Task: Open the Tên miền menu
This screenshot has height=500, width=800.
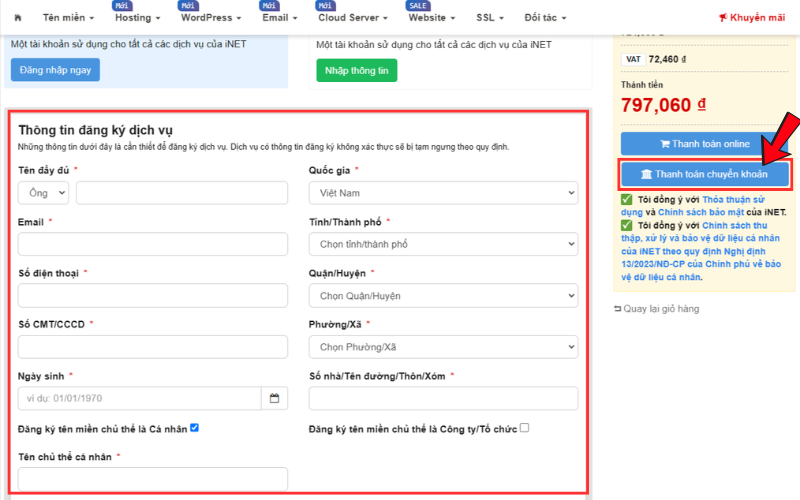Action: tap(68, 18)
